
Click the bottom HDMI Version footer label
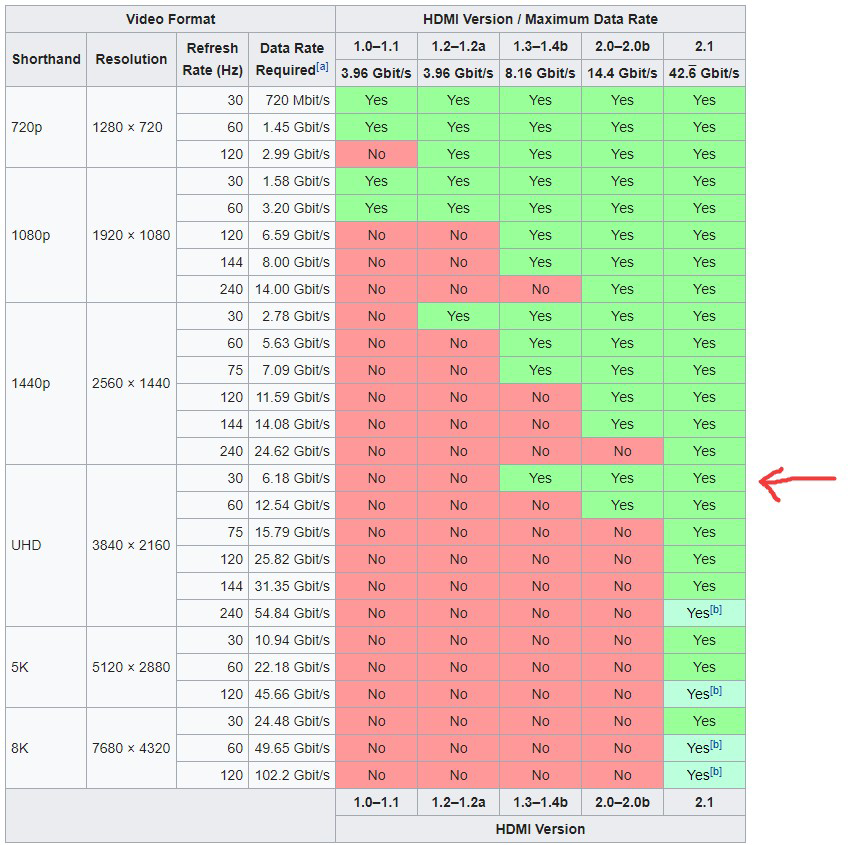pos(540,829)
